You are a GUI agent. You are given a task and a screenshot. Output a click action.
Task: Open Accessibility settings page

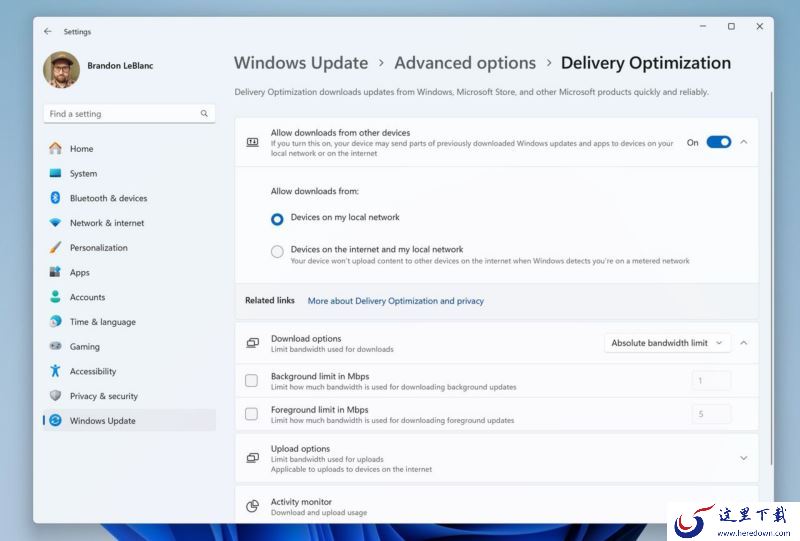click(x=130, y=371)
